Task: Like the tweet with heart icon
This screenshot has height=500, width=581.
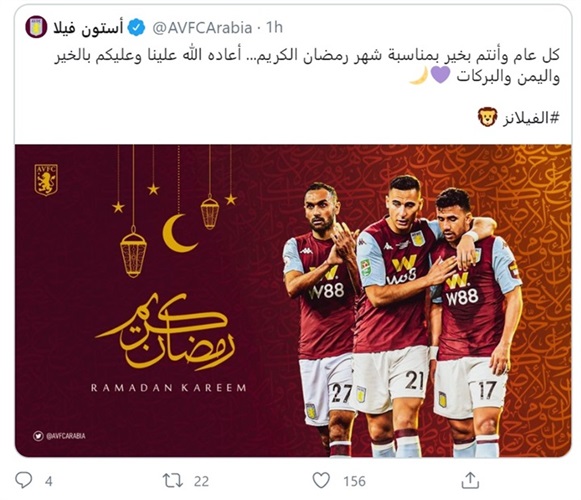Action: tap(321, 480)
